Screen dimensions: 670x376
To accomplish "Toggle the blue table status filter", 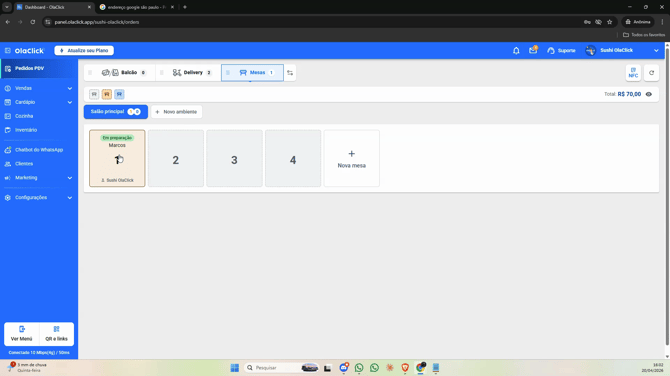I will (119, 94).
